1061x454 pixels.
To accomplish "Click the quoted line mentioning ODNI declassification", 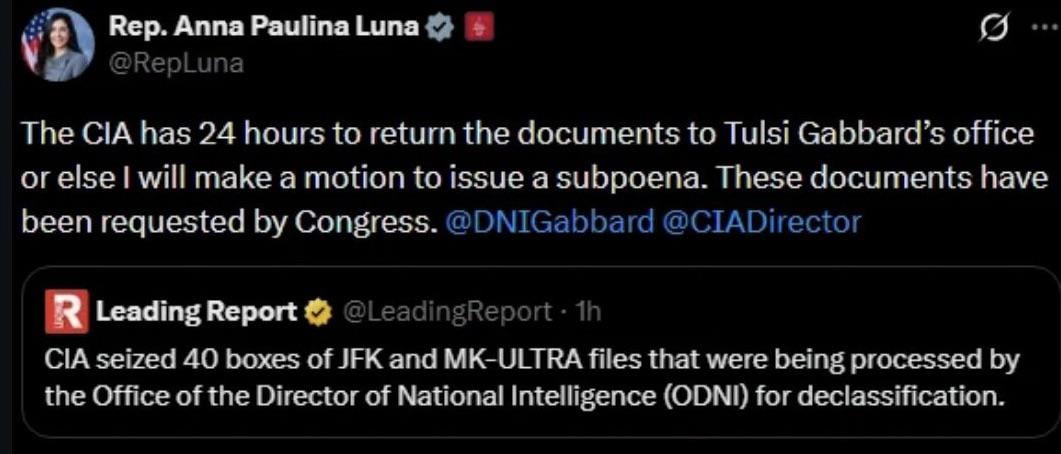I will pyautogui.click(x=521, y=394).
